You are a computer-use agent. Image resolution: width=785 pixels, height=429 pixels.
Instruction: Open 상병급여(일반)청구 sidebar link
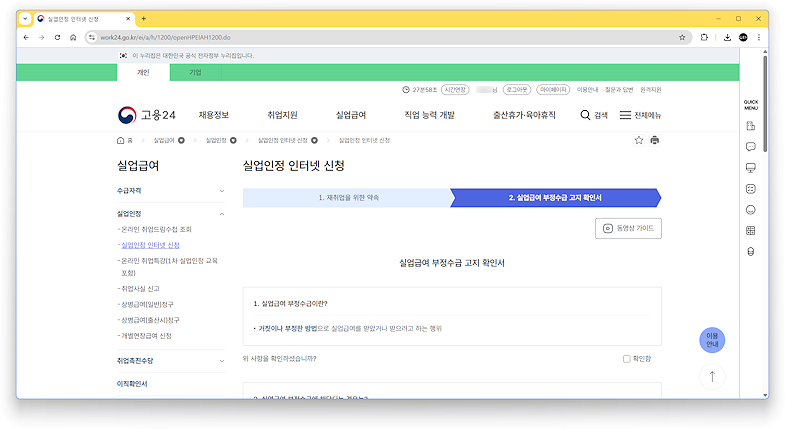tap(147, 304)
